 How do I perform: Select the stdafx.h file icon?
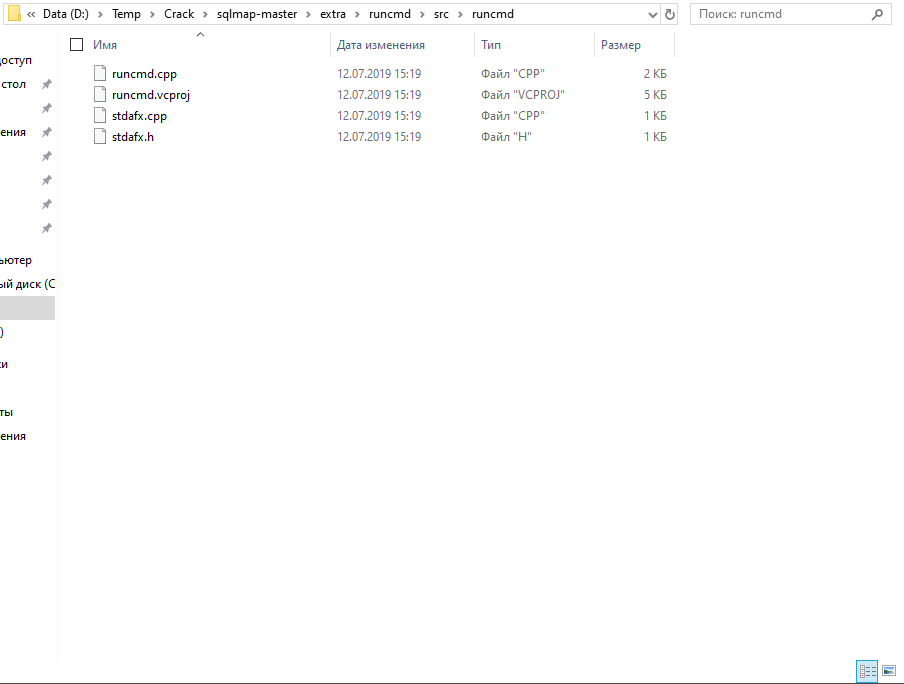(100, 137)
